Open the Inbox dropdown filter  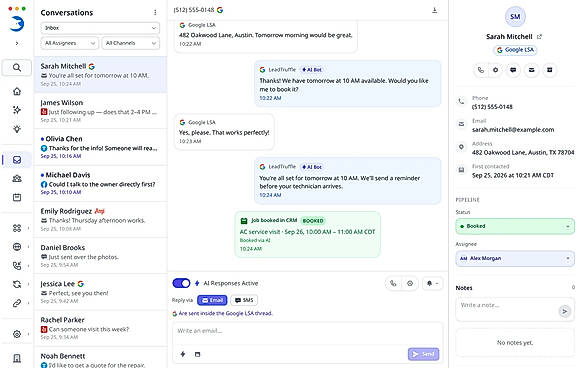coord(100,28)
